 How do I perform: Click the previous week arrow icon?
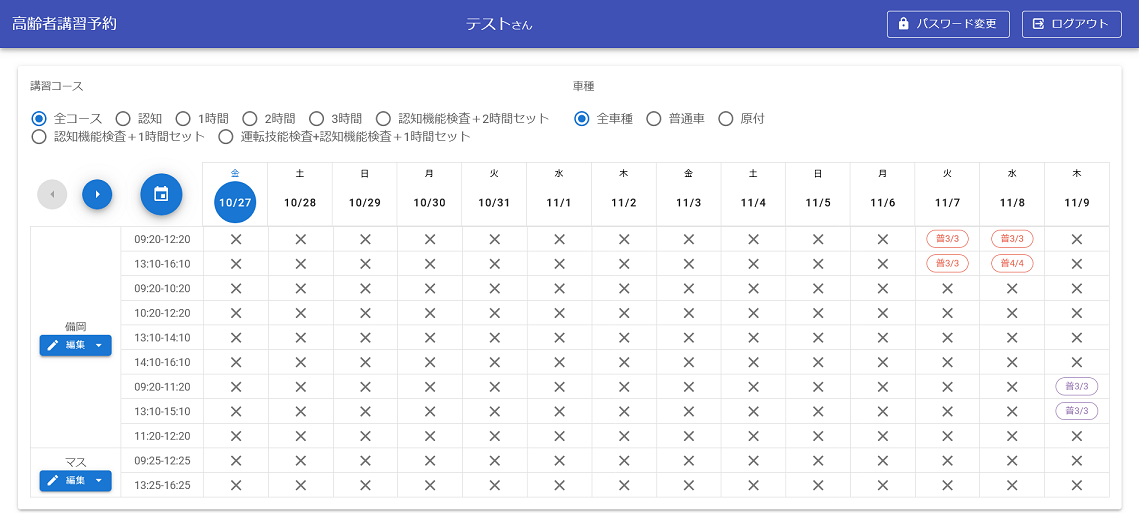52,194
